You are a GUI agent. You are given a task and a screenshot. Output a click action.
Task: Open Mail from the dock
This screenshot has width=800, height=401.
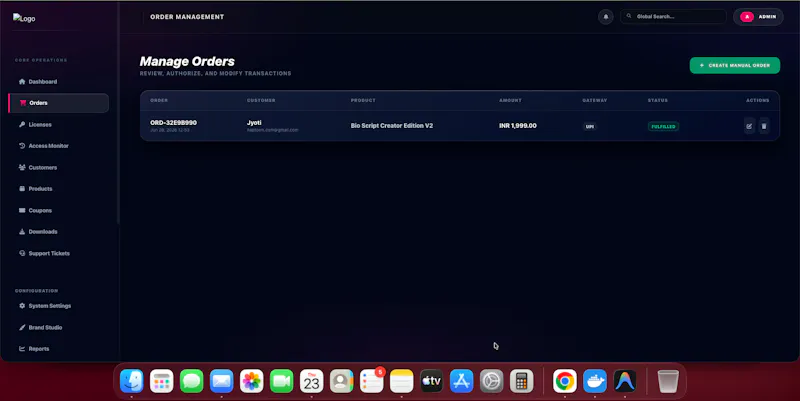221,381
